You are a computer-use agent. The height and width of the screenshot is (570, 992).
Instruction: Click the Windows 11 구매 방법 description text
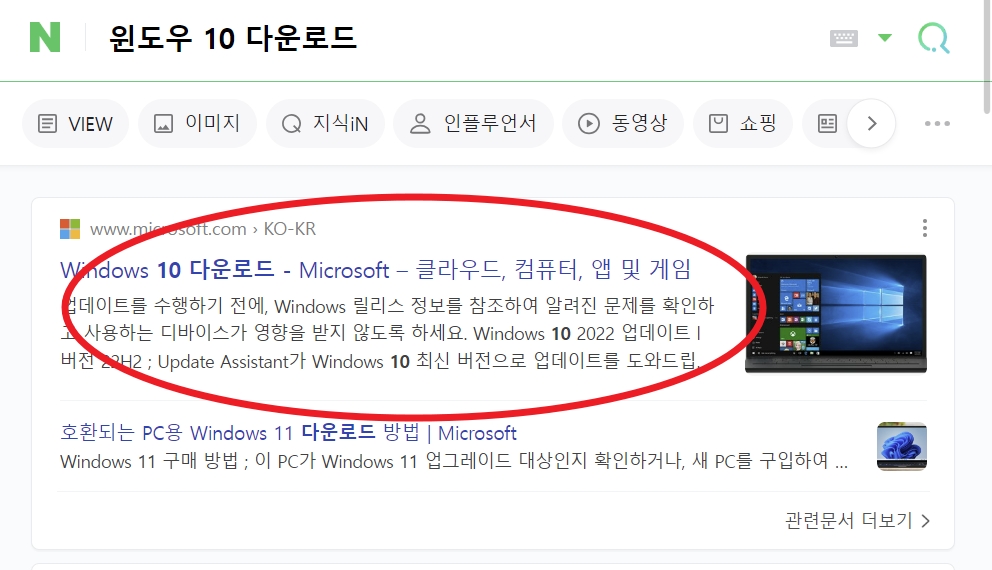pyautogui.click(x=454, y=461)
